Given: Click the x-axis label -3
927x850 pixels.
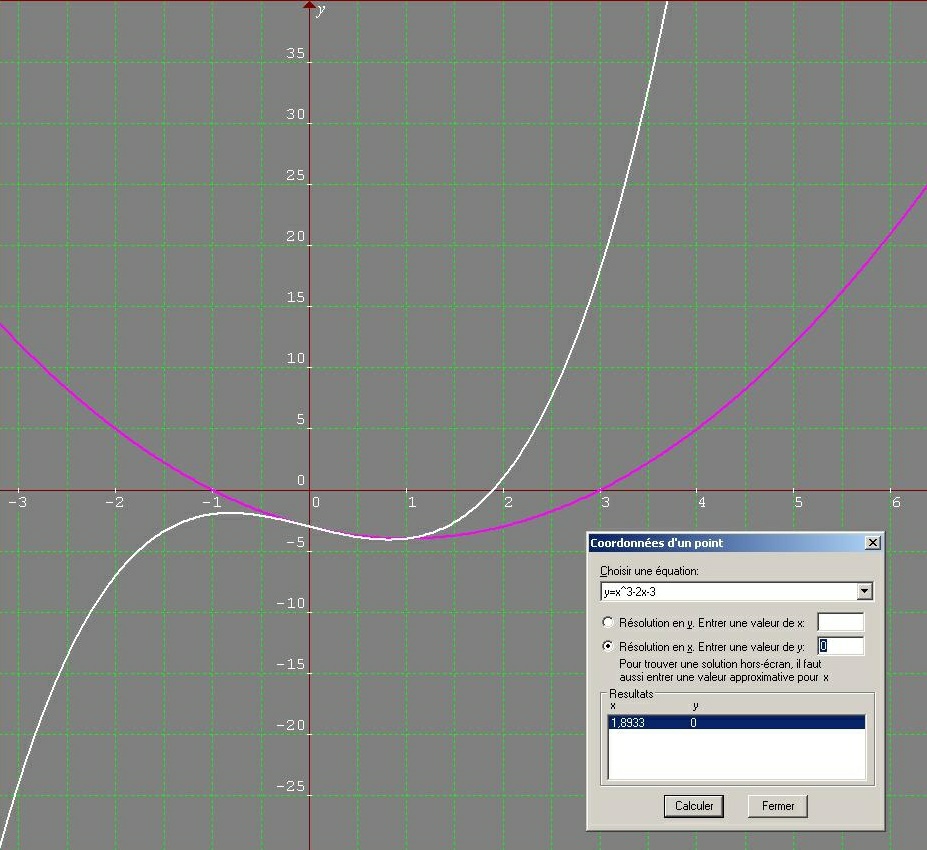Looking at the screenshot, I should (15, 502).
